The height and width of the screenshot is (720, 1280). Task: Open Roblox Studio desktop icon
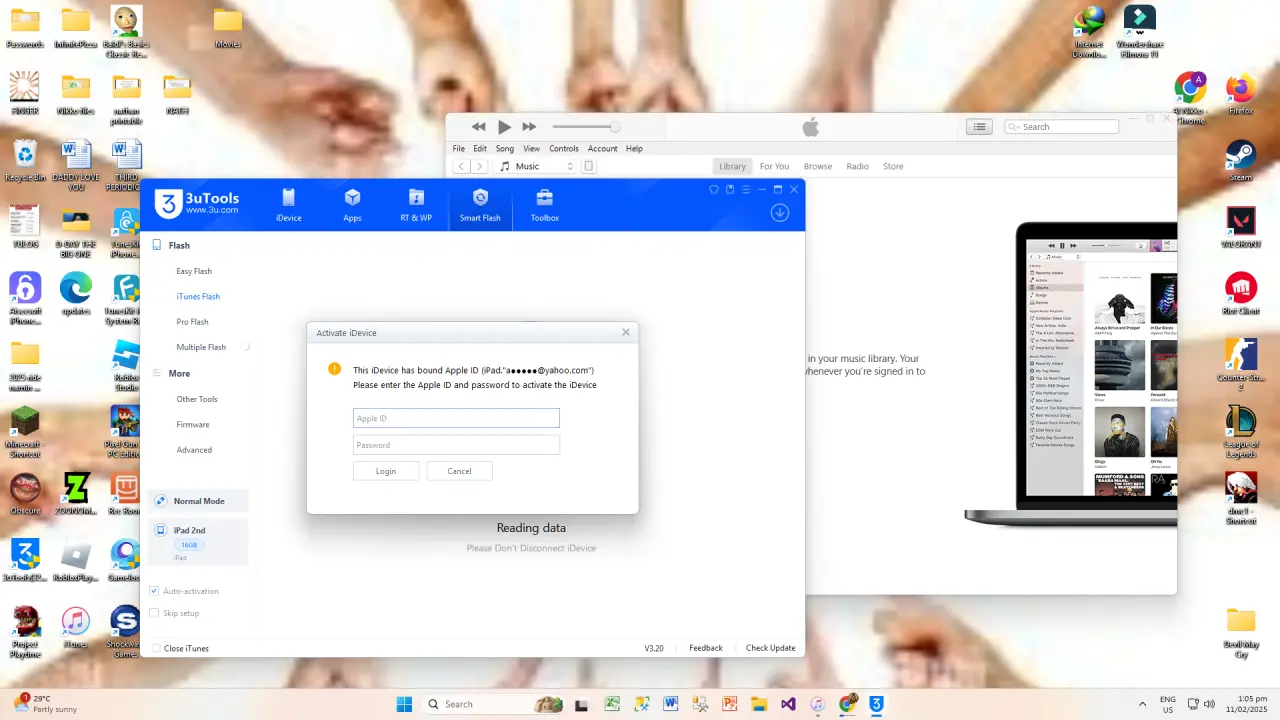point(126,366)
